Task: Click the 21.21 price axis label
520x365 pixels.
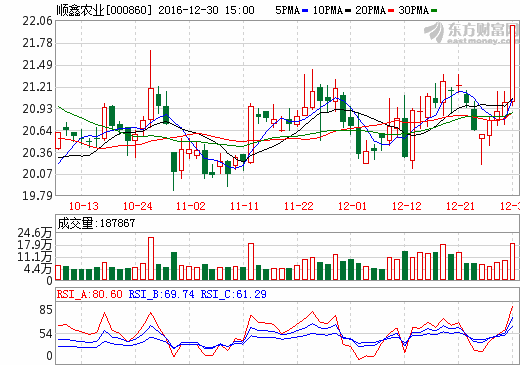Action: [x=38, y=87]
